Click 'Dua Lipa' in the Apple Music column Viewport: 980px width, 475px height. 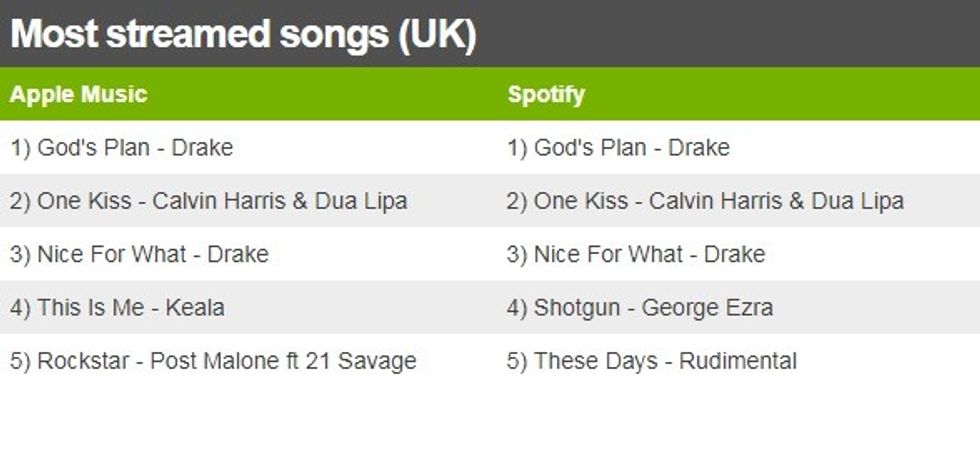click(361, 201)
